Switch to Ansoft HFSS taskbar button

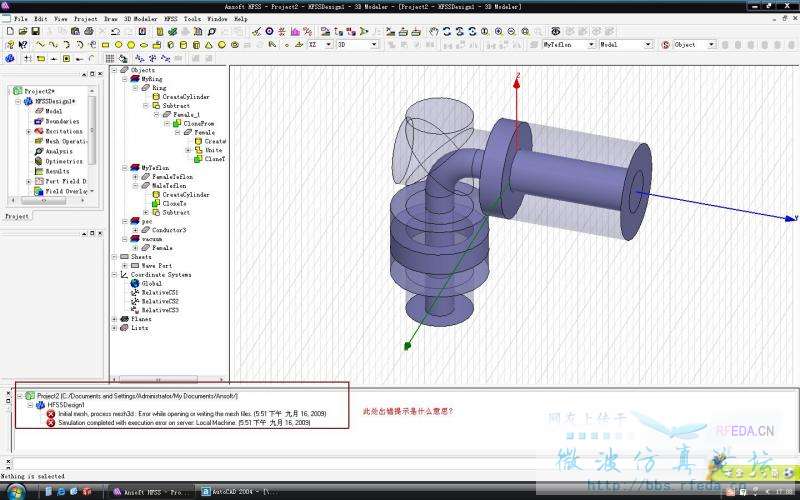pos(150,492)
